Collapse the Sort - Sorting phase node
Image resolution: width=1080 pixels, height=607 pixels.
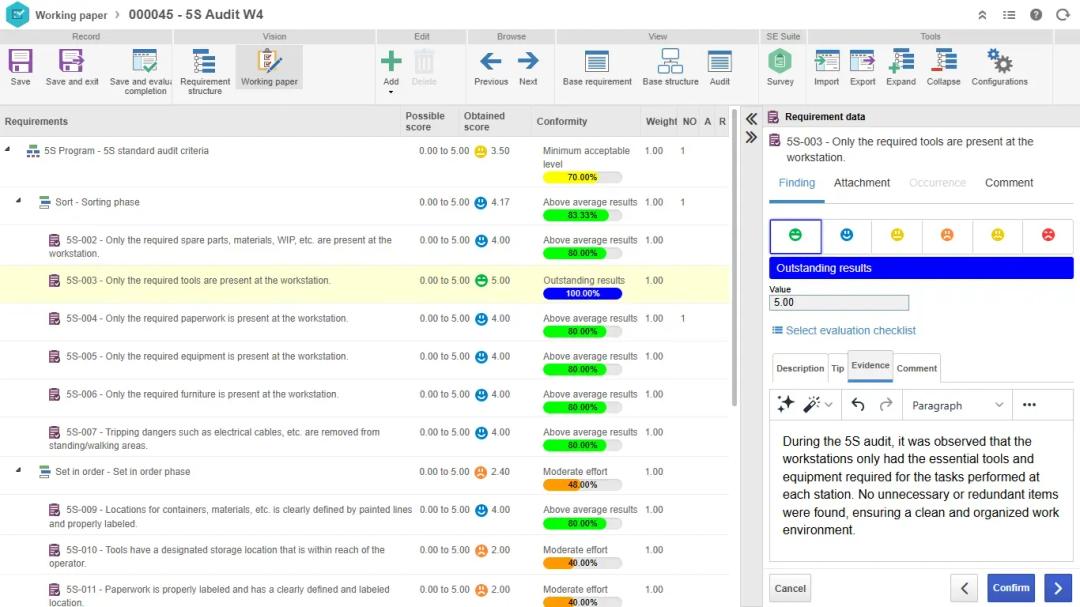[x=18, y=201]
